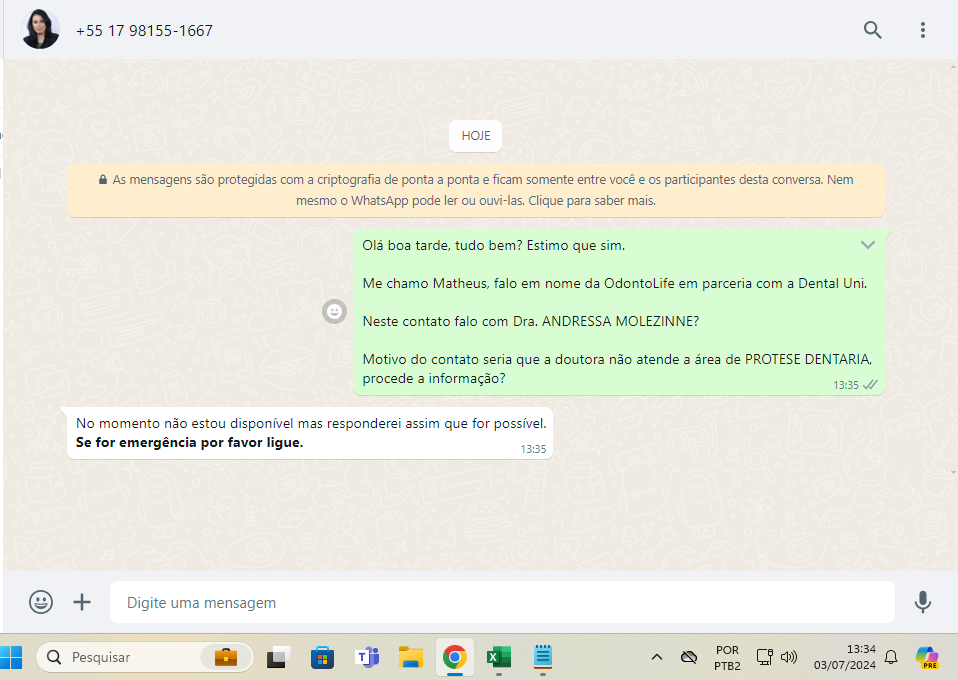
Task: Open the three-dot chat menu
Action: coord(922,30)
